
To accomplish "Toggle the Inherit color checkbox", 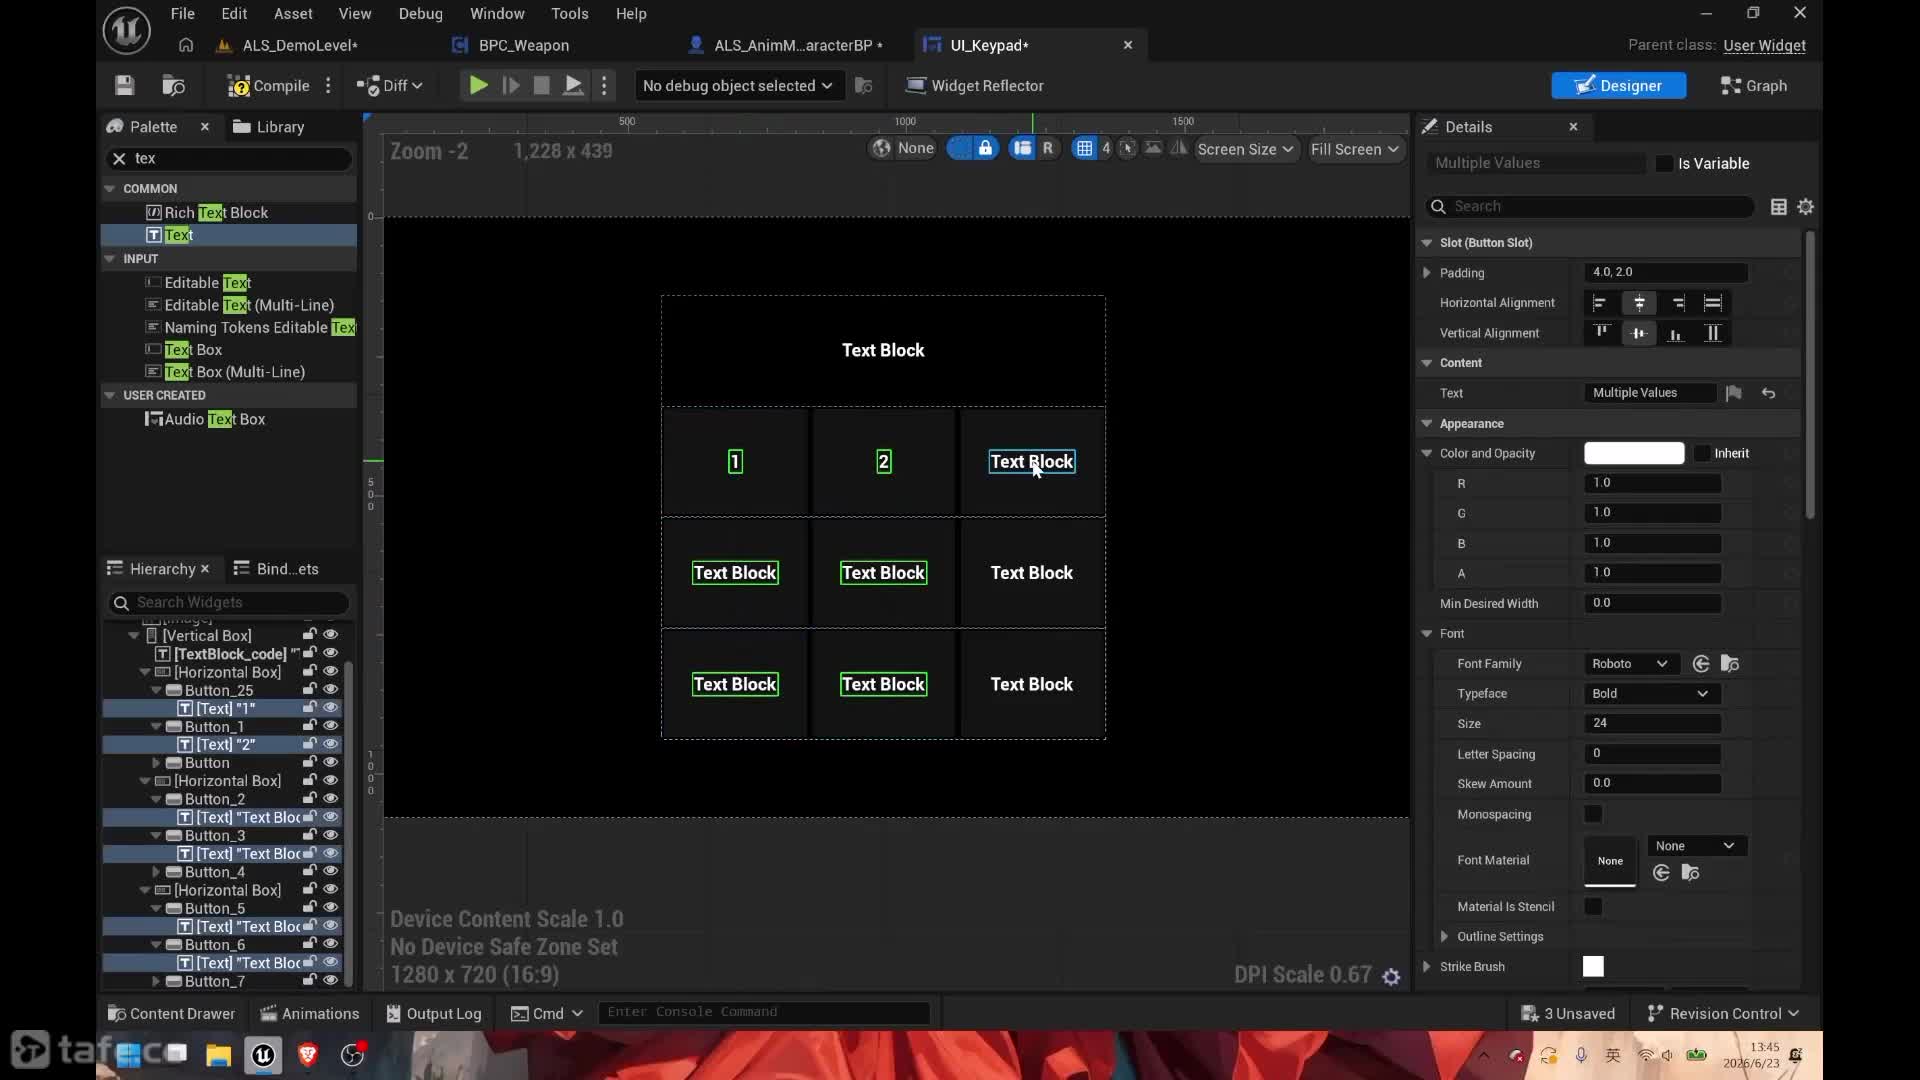I will 1702,454.
